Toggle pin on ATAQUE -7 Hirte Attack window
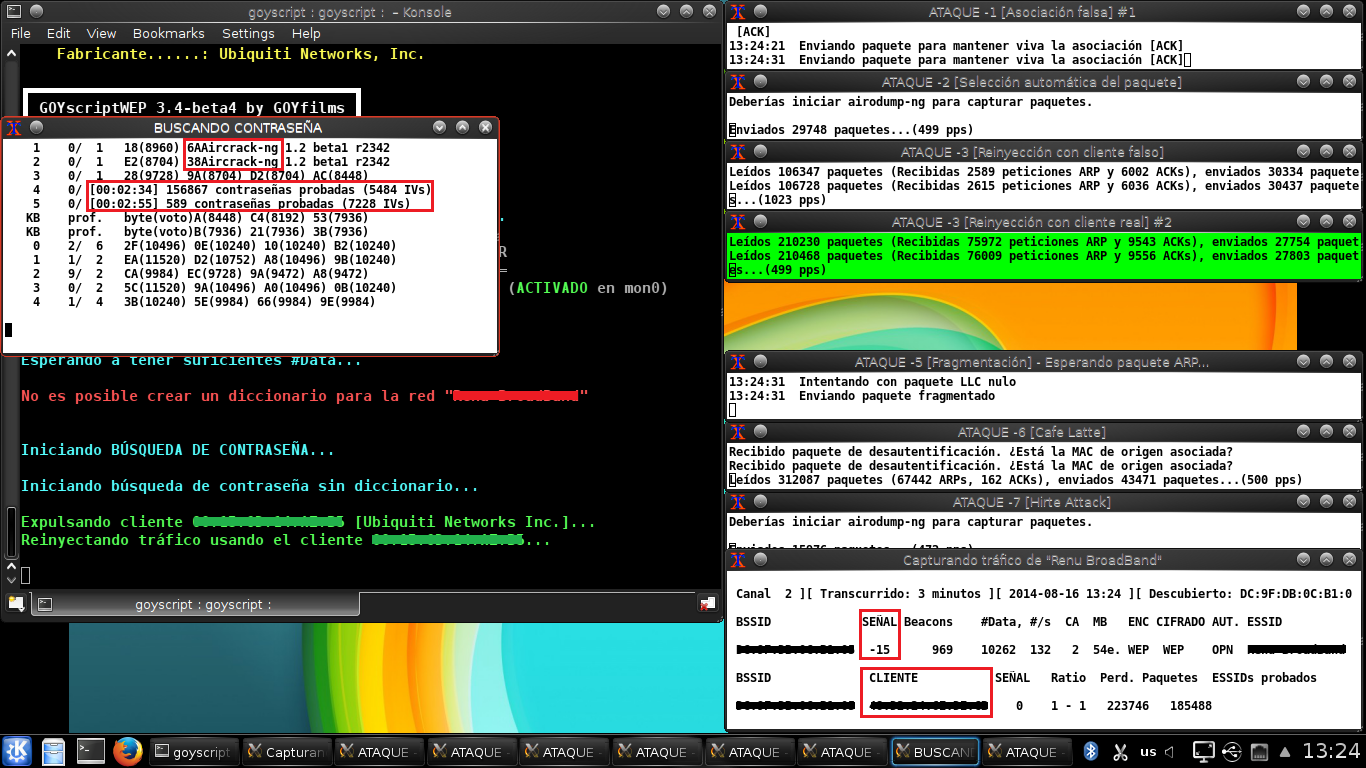 coord(760,502)
